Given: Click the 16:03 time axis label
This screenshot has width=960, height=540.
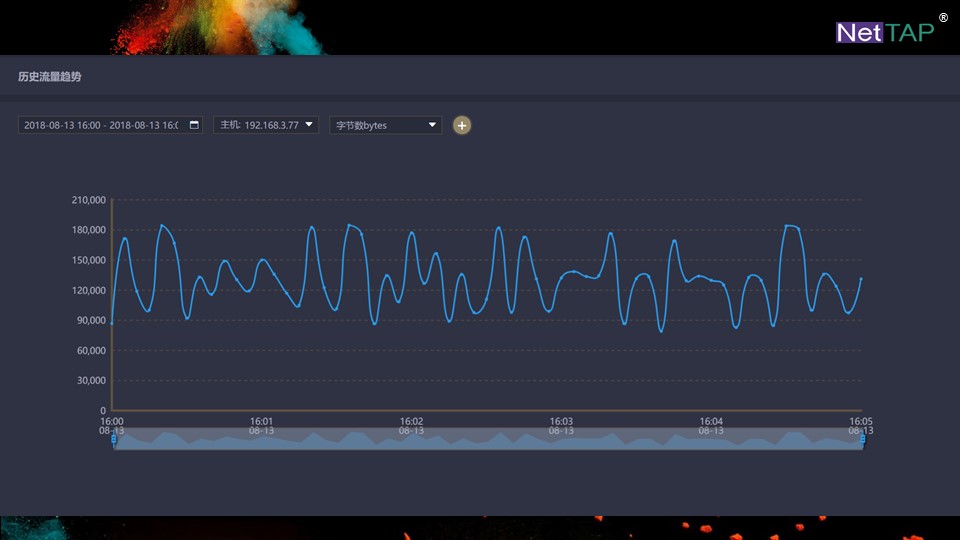Looking at the screenshot, I should pyautogui.click(x=562, y=422).
